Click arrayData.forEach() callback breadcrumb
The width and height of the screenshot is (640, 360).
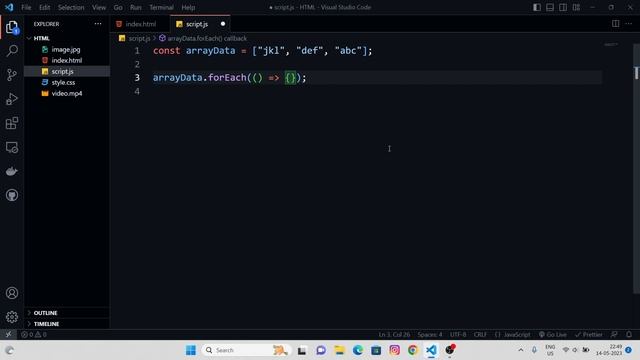click(x=207, y=38)
